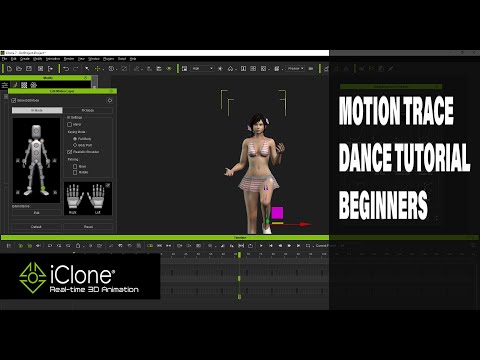Open the Help menu
Image resolution: width=480 pixels, height=360 pixels.
tap(133, 59)
